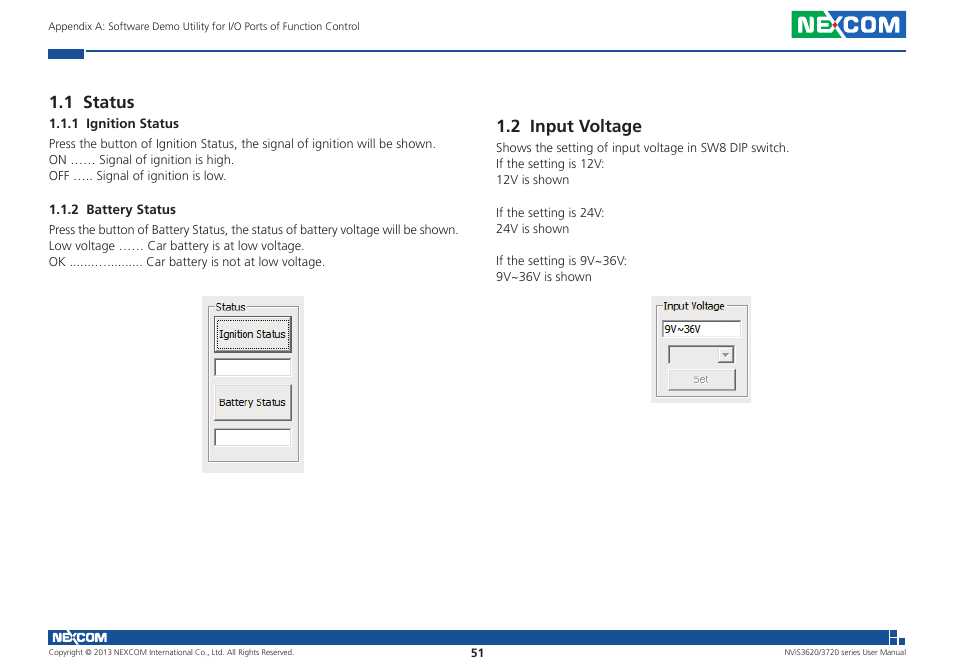The image size is (954, 672).
Task: Click the 9V~36V input voltage field
Action: tap(701, 329)
